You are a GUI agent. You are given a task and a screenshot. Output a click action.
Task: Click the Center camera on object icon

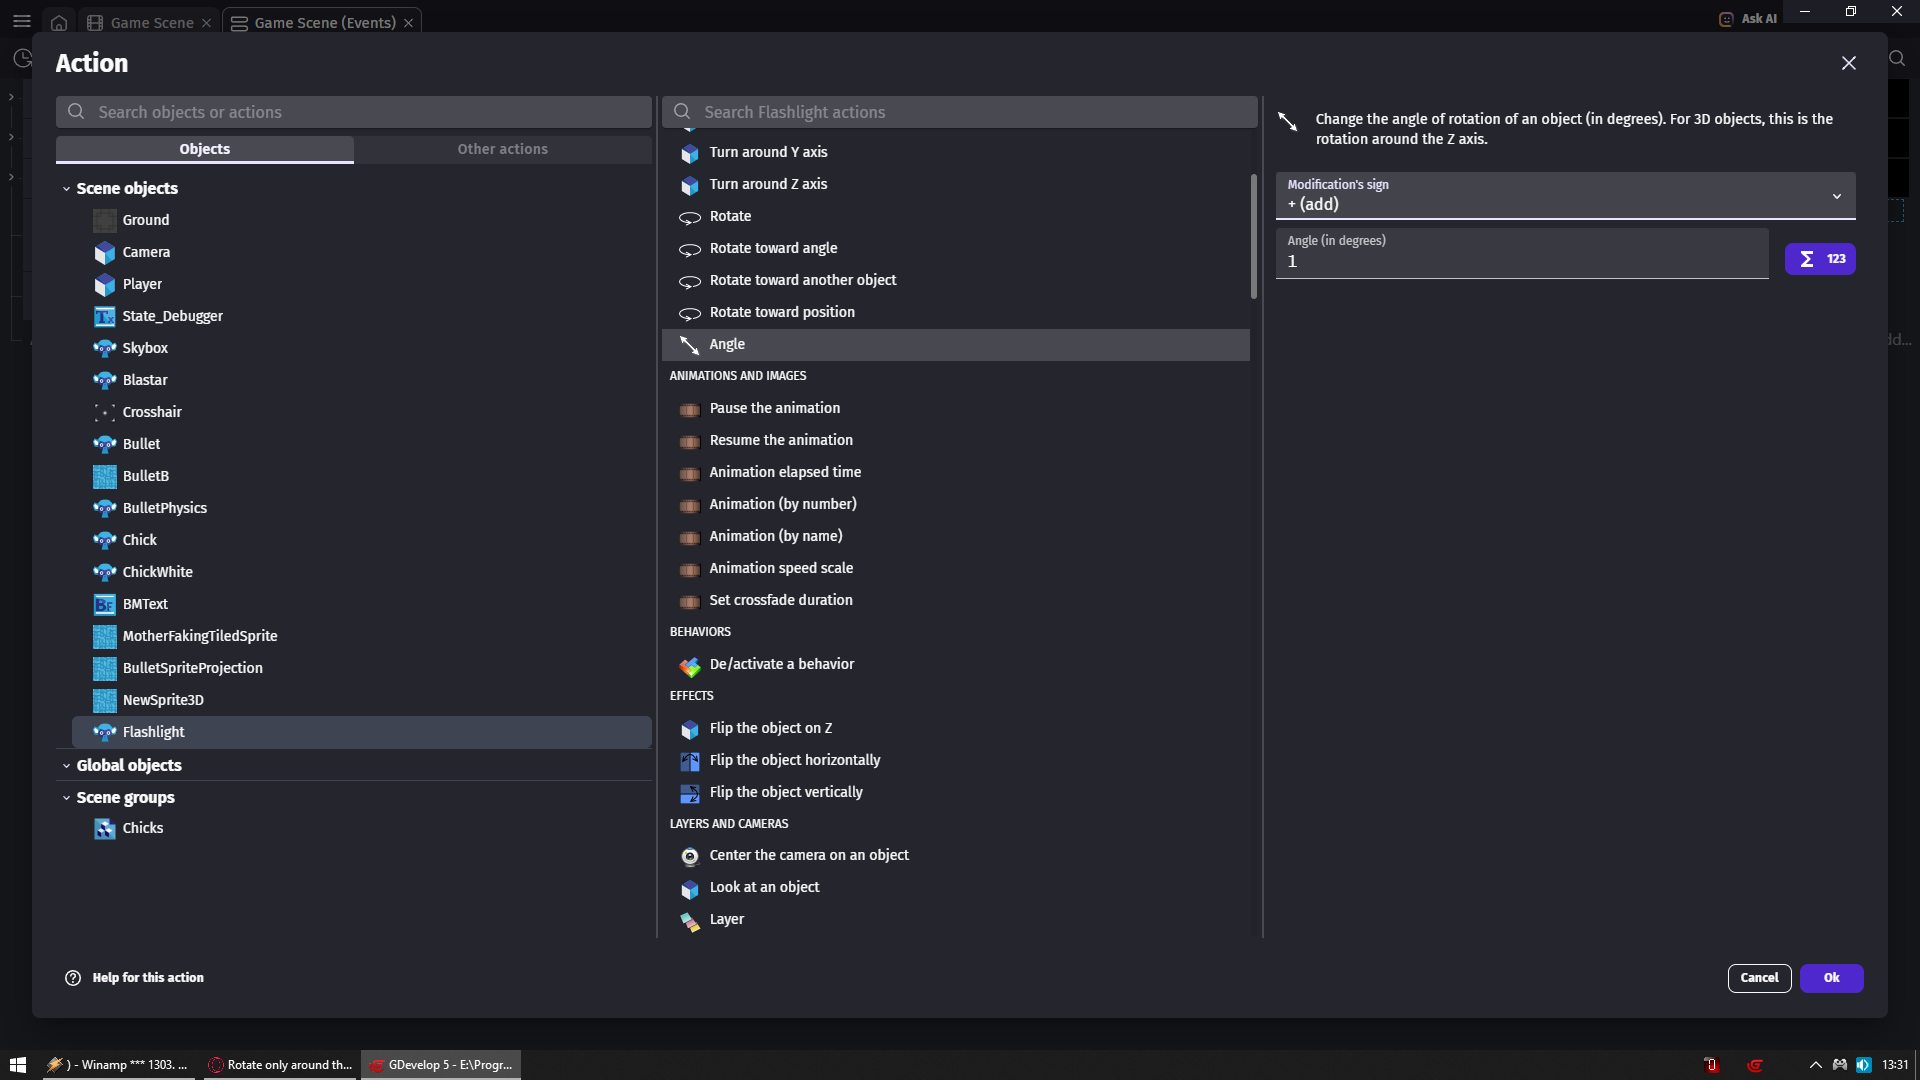click(689, 857)
